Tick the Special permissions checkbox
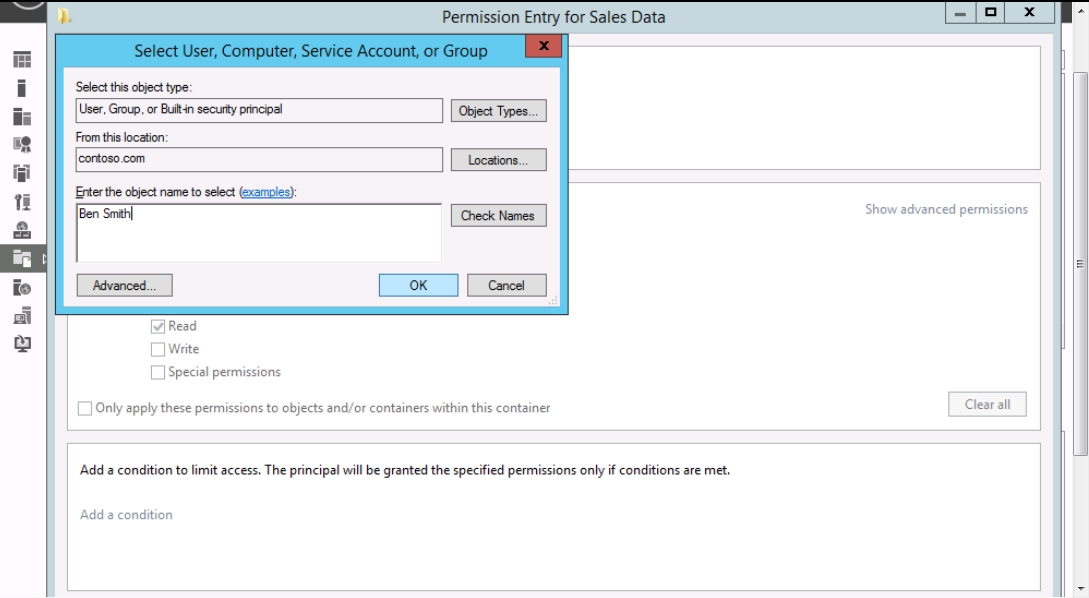 [157, 372]
